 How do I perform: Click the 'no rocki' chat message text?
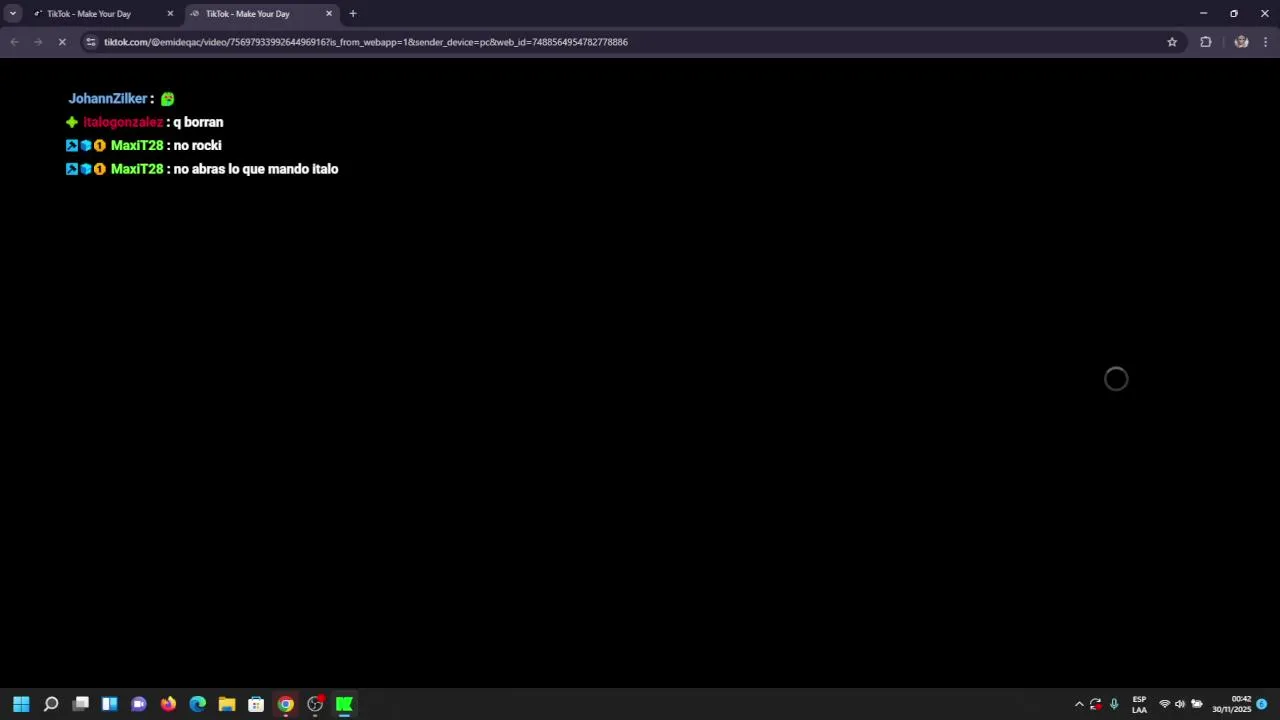197,146
